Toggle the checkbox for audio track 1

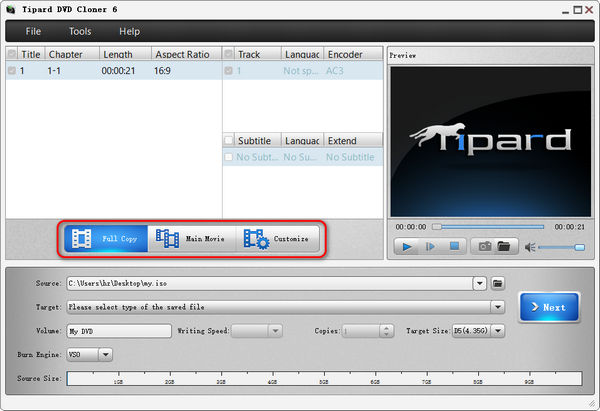point(228,70)
